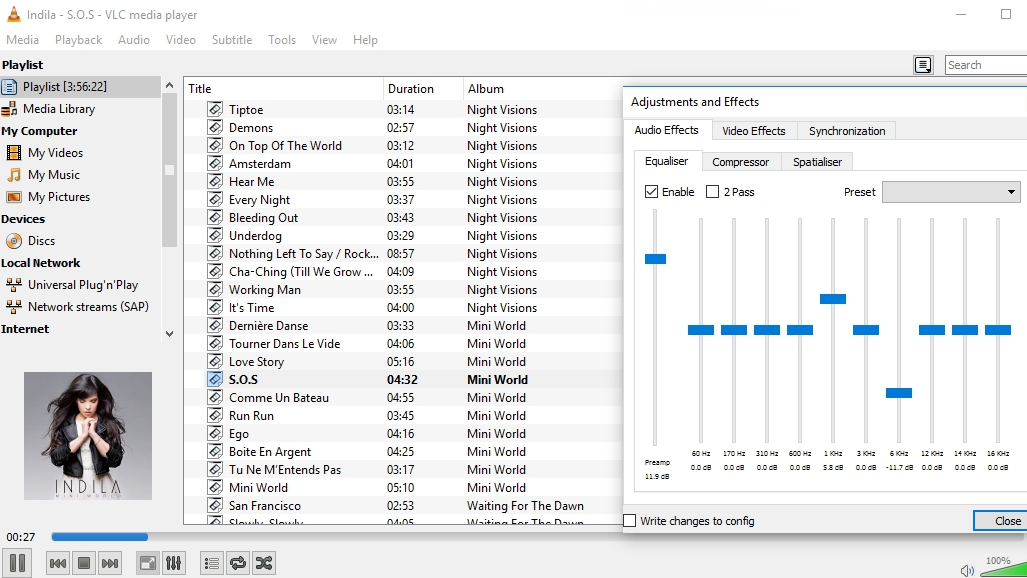Viewport: 1027px width, 578px height.
Task: Select Discs under Devices
Action: [41, 241]
